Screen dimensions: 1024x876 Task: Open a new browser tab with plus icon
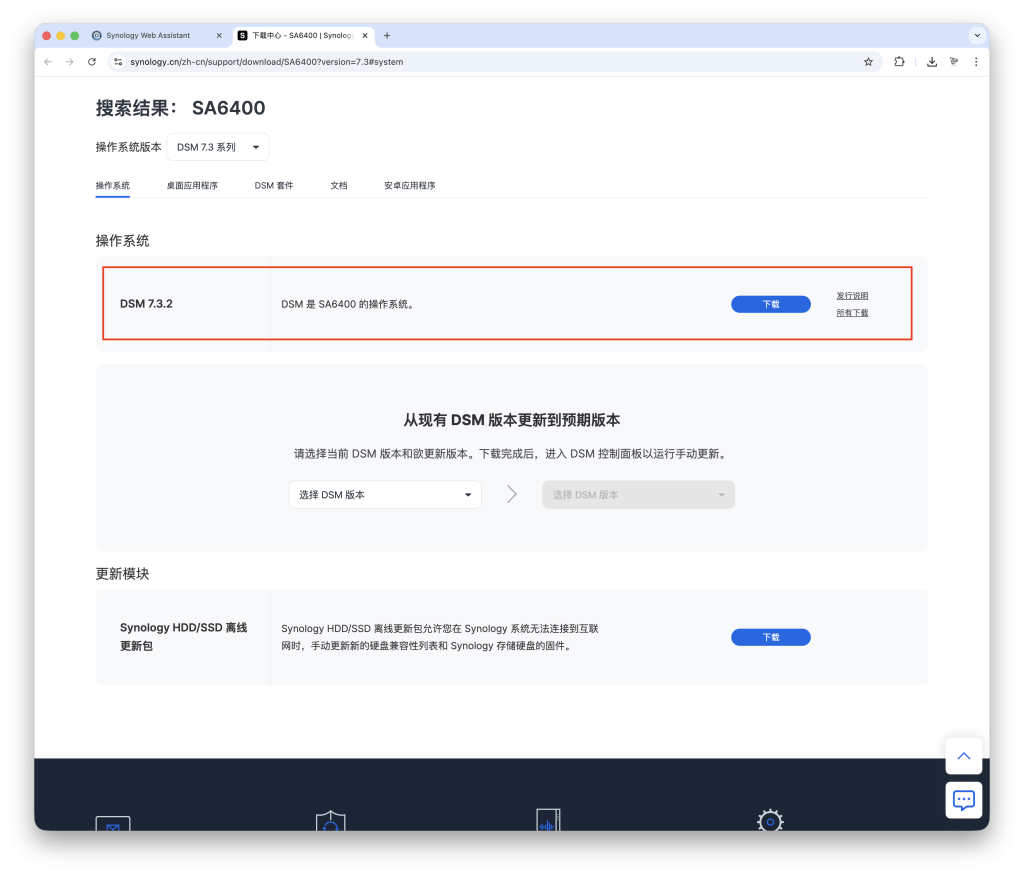[x=387, y=36]
